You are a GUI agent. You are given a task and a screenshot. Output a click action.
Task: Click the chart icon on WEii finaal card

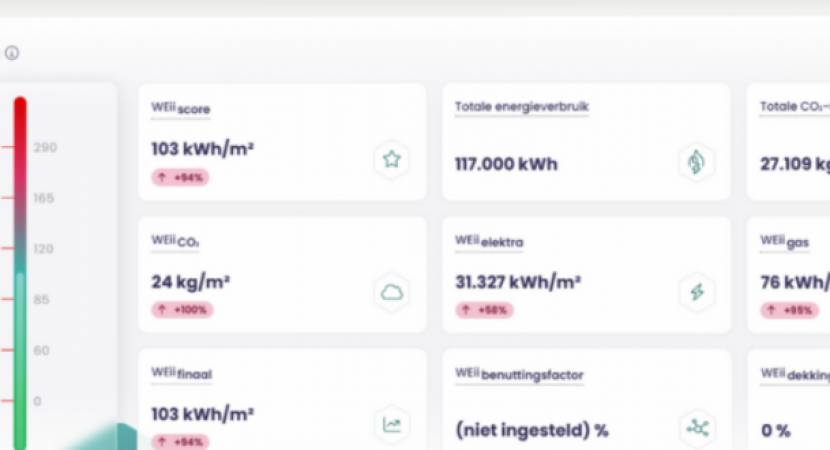click(x=391, y=425)
